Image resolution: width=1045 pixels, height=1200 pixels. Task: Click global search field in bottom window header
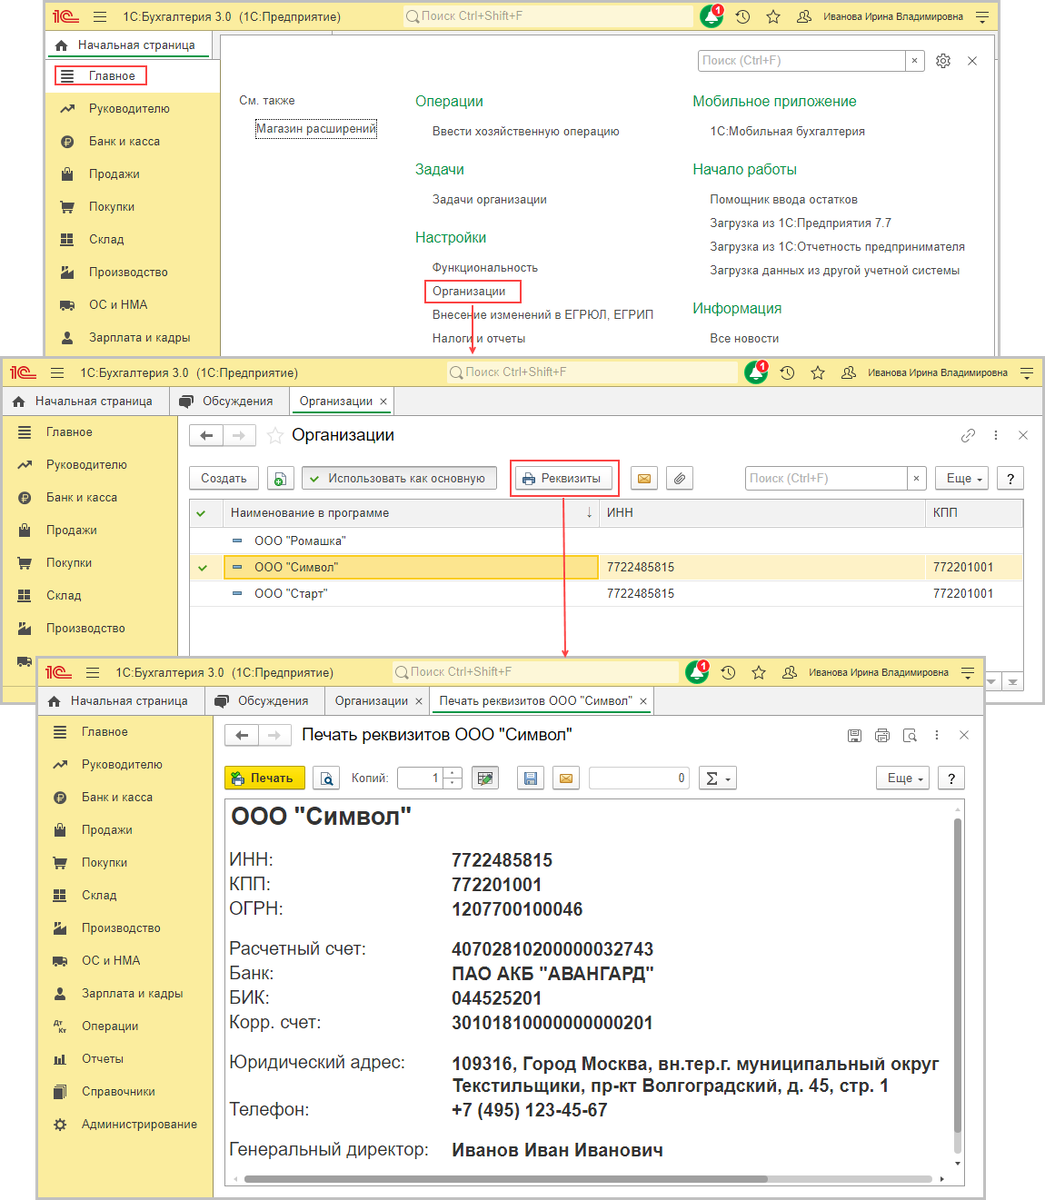(x=535, y=672)
